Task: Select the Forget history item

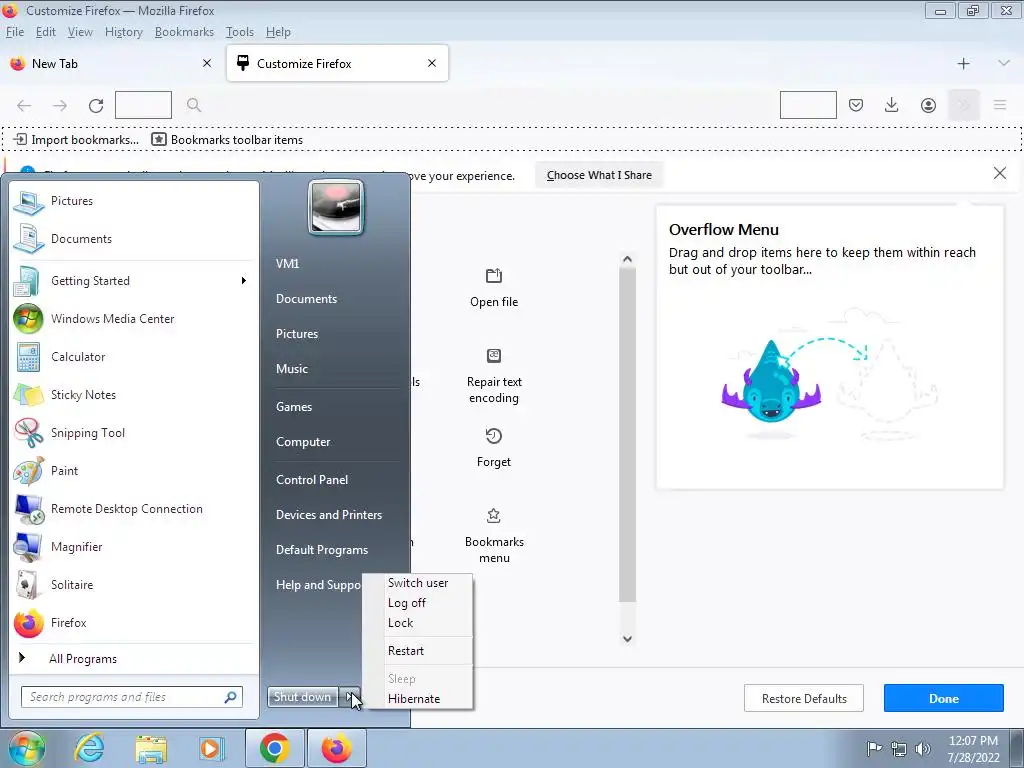Action: pos(494,448)
